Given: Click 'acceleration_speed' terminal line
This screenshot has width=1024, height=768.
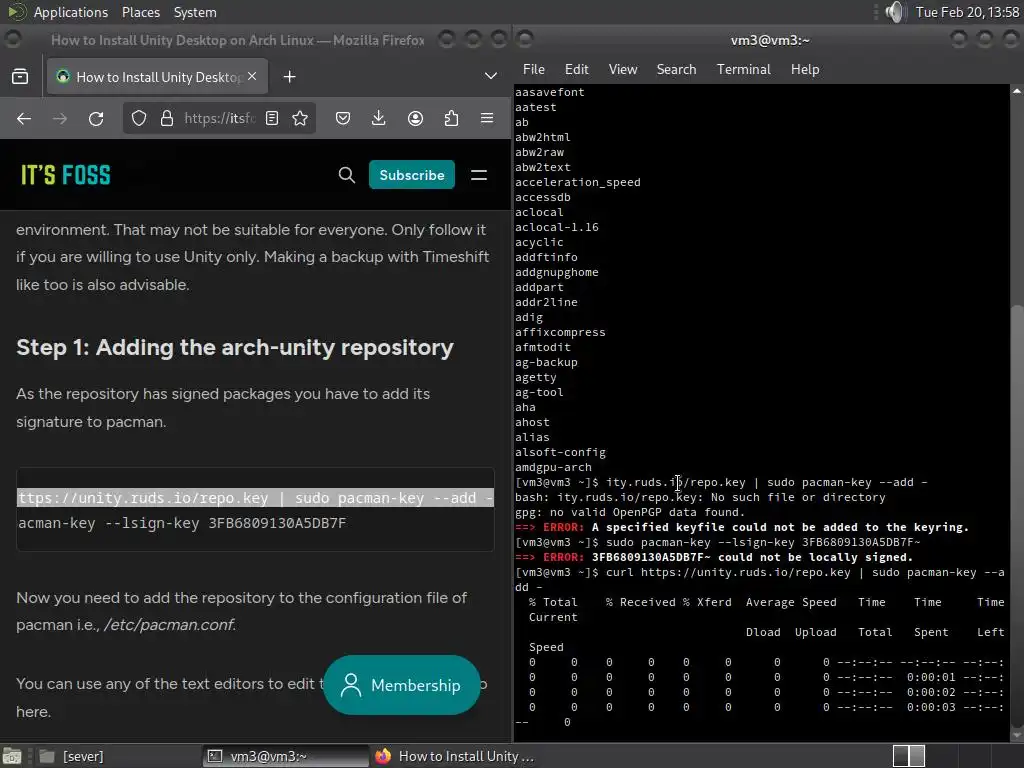Looking at the screenshot, I should pyautogui.click(x=578, y=182).
